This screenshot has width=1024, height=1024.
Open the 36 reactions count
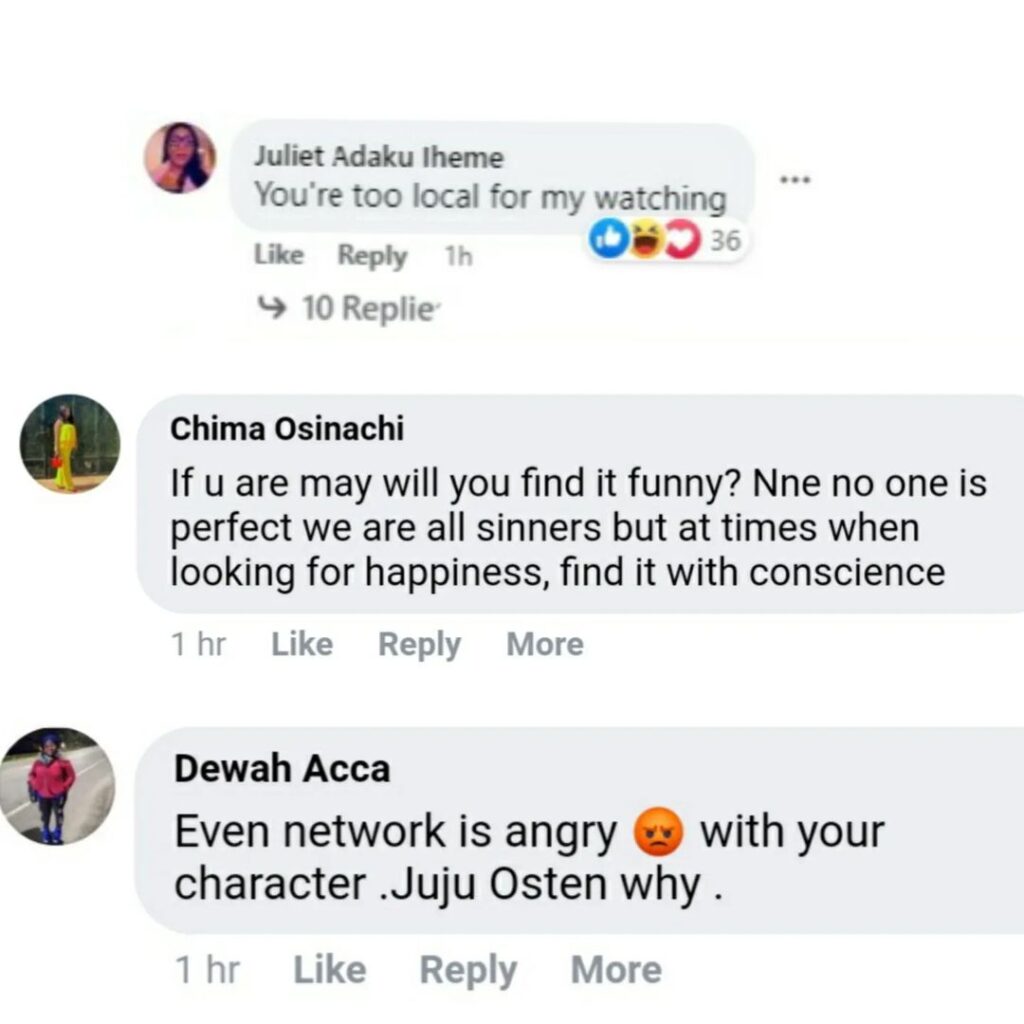(x=726, y=240)
